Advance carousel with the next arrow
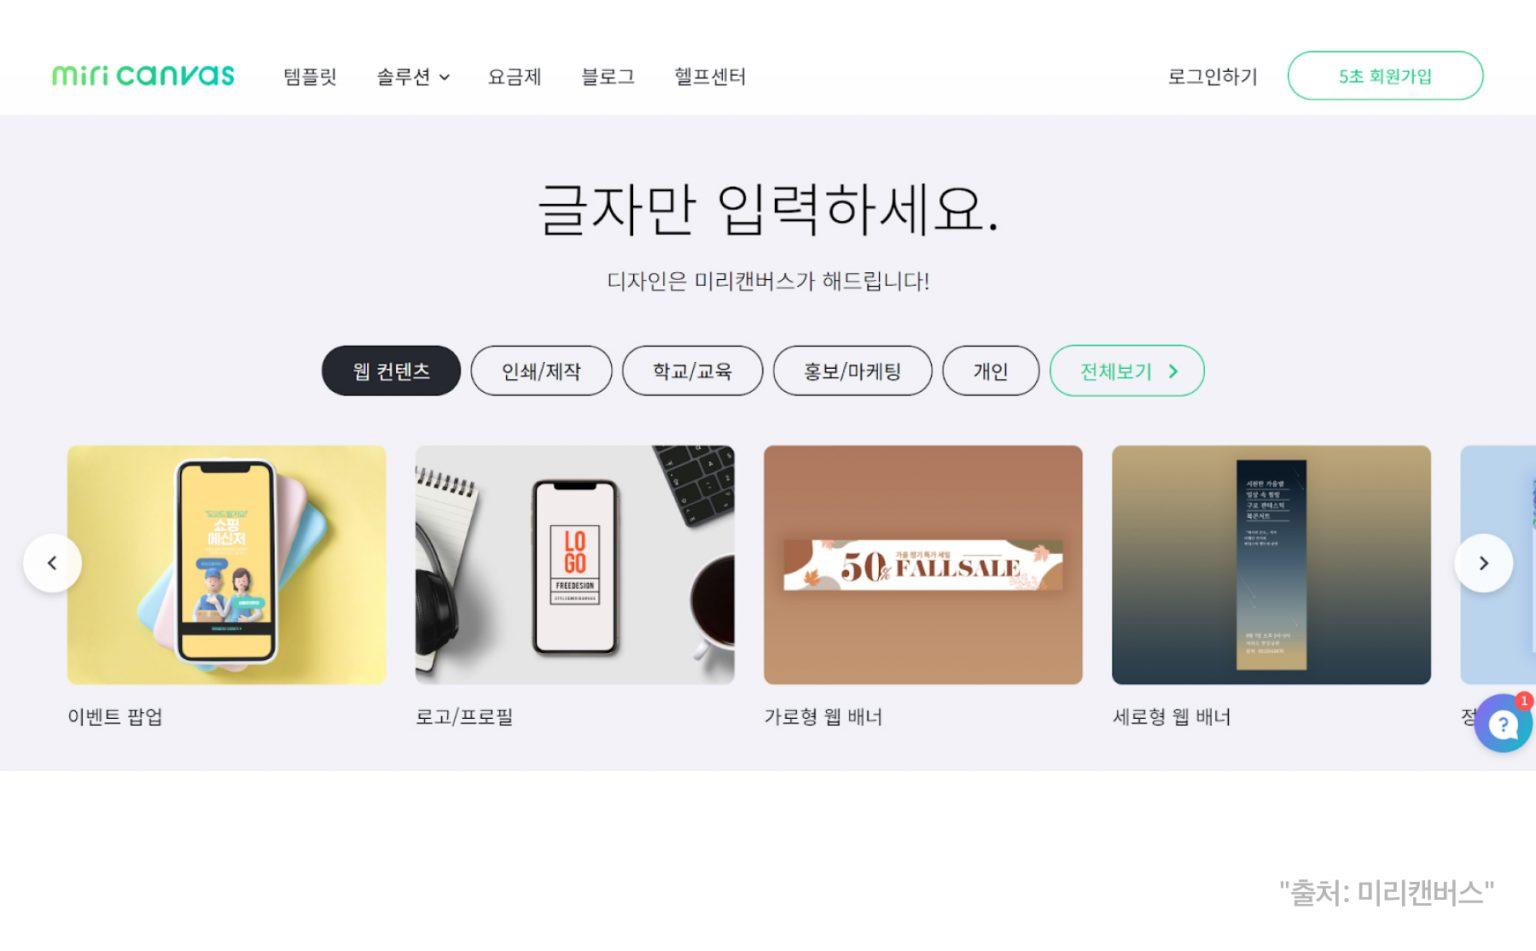Image resolution: width=1536 pixels, height=951 pixels. pyautogui.click(x=1483, y=563)
